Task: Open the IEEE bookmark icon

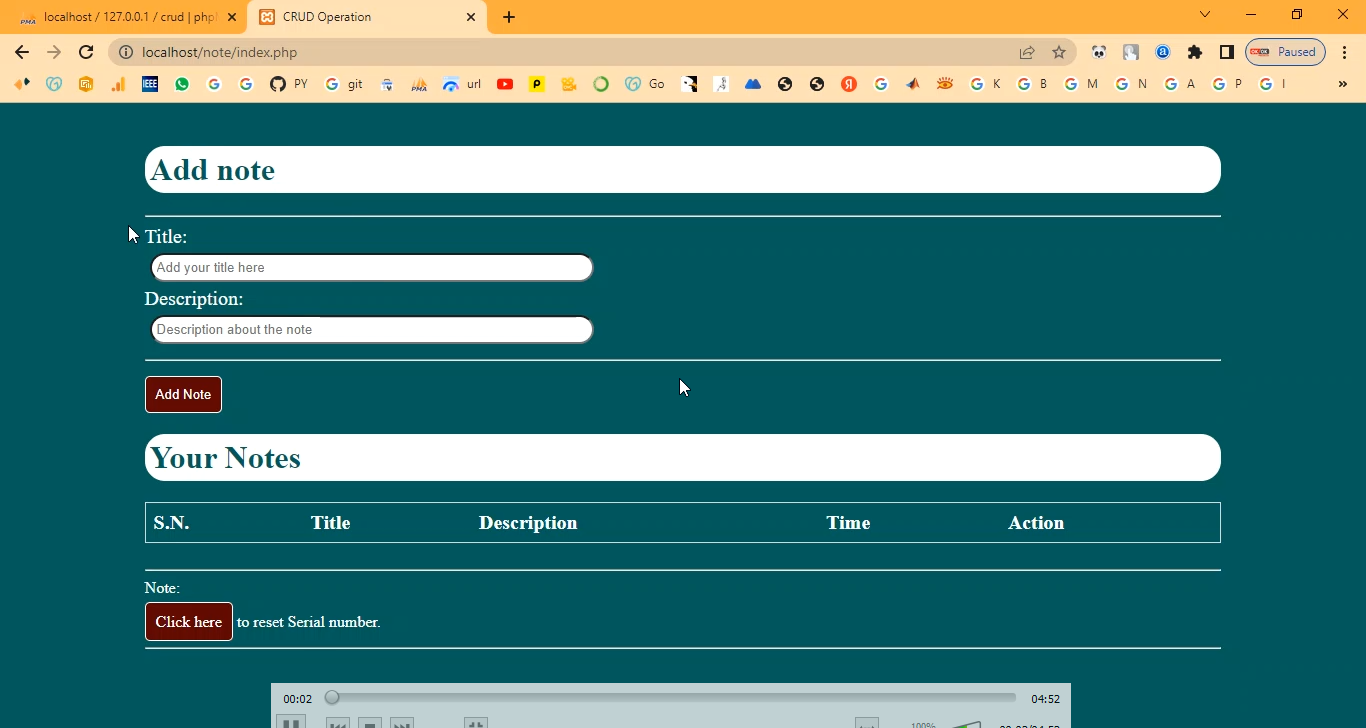Action: 150,84
